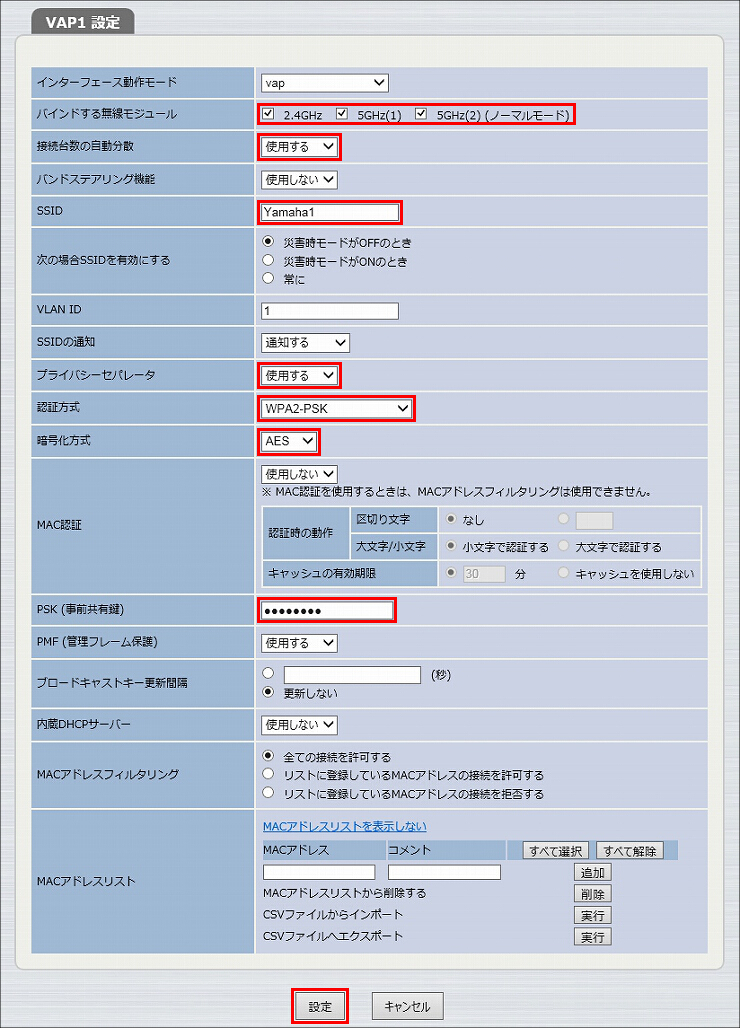The height and width of the screenshot is (1028, 740).
Task: Select the broadcast key interval seconds radio
Action: click(x=267, y=673)
